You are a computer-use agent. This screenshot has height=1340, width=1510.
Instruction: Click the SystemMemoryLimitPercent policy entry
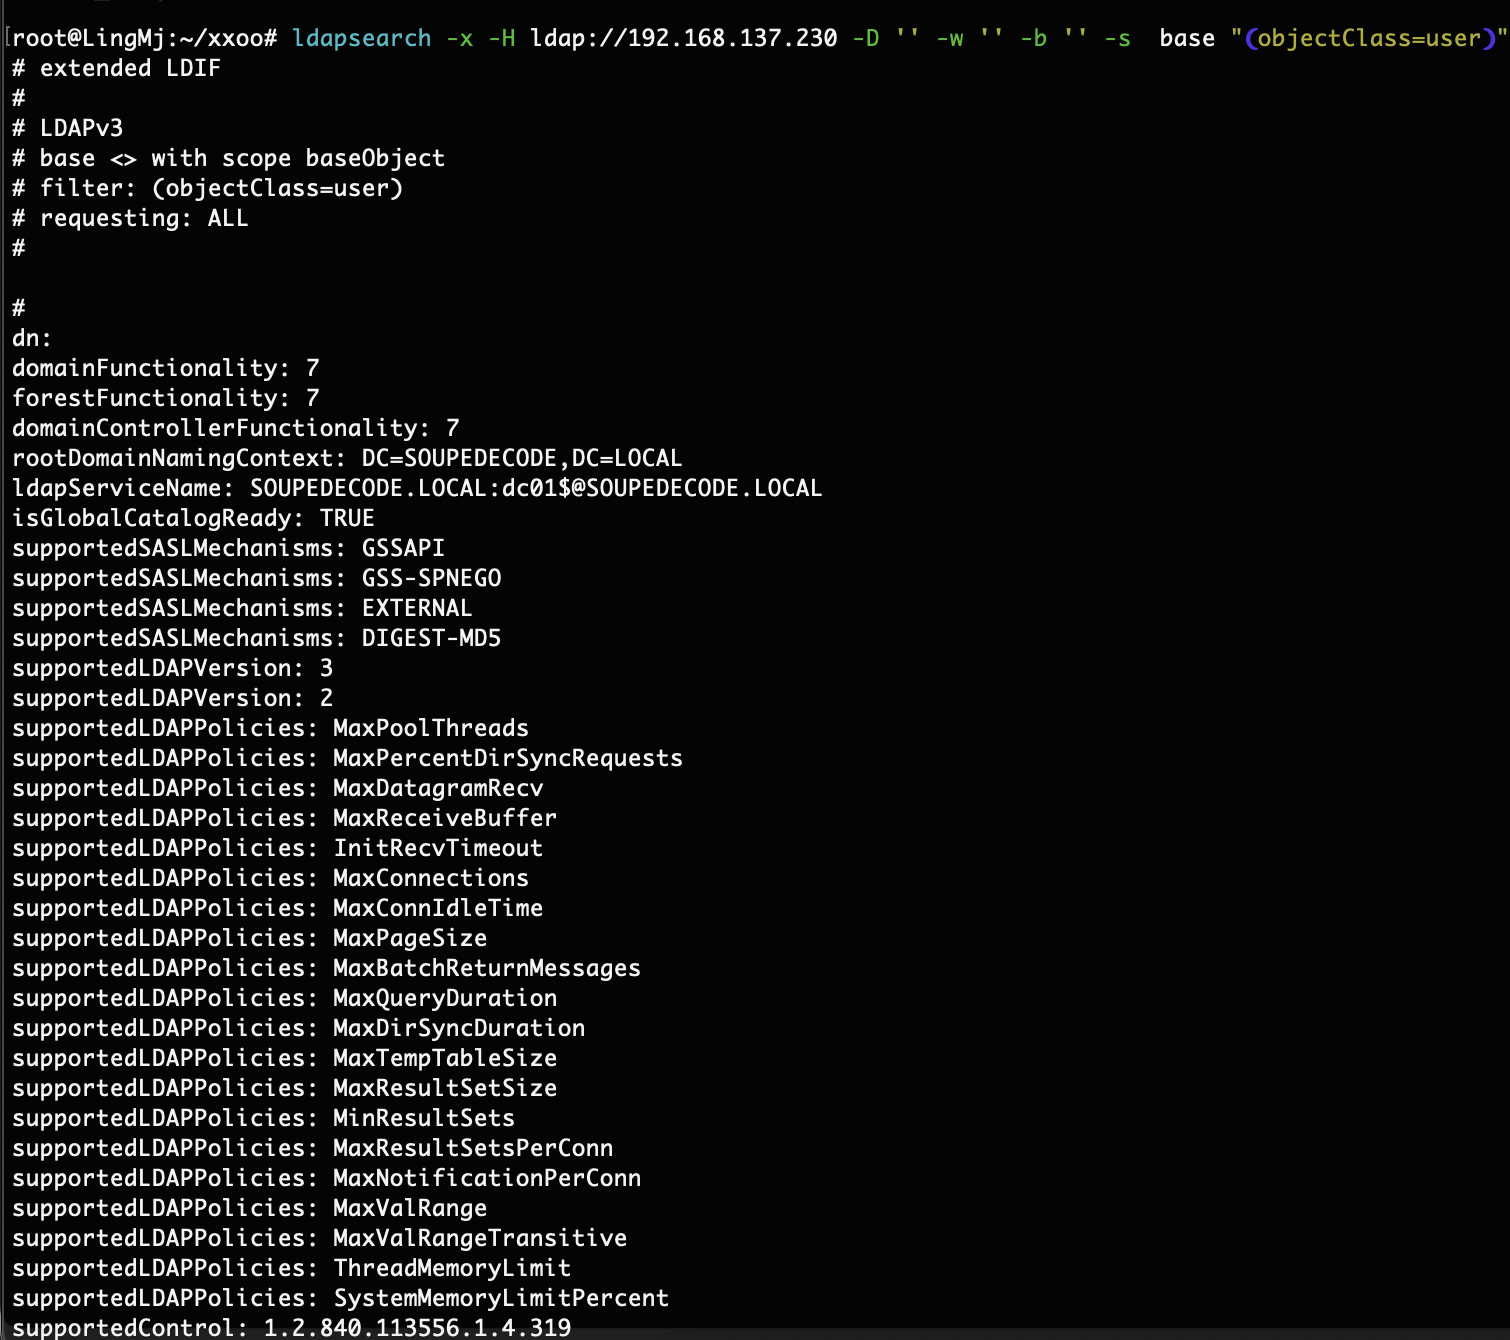pos(501,1298)
